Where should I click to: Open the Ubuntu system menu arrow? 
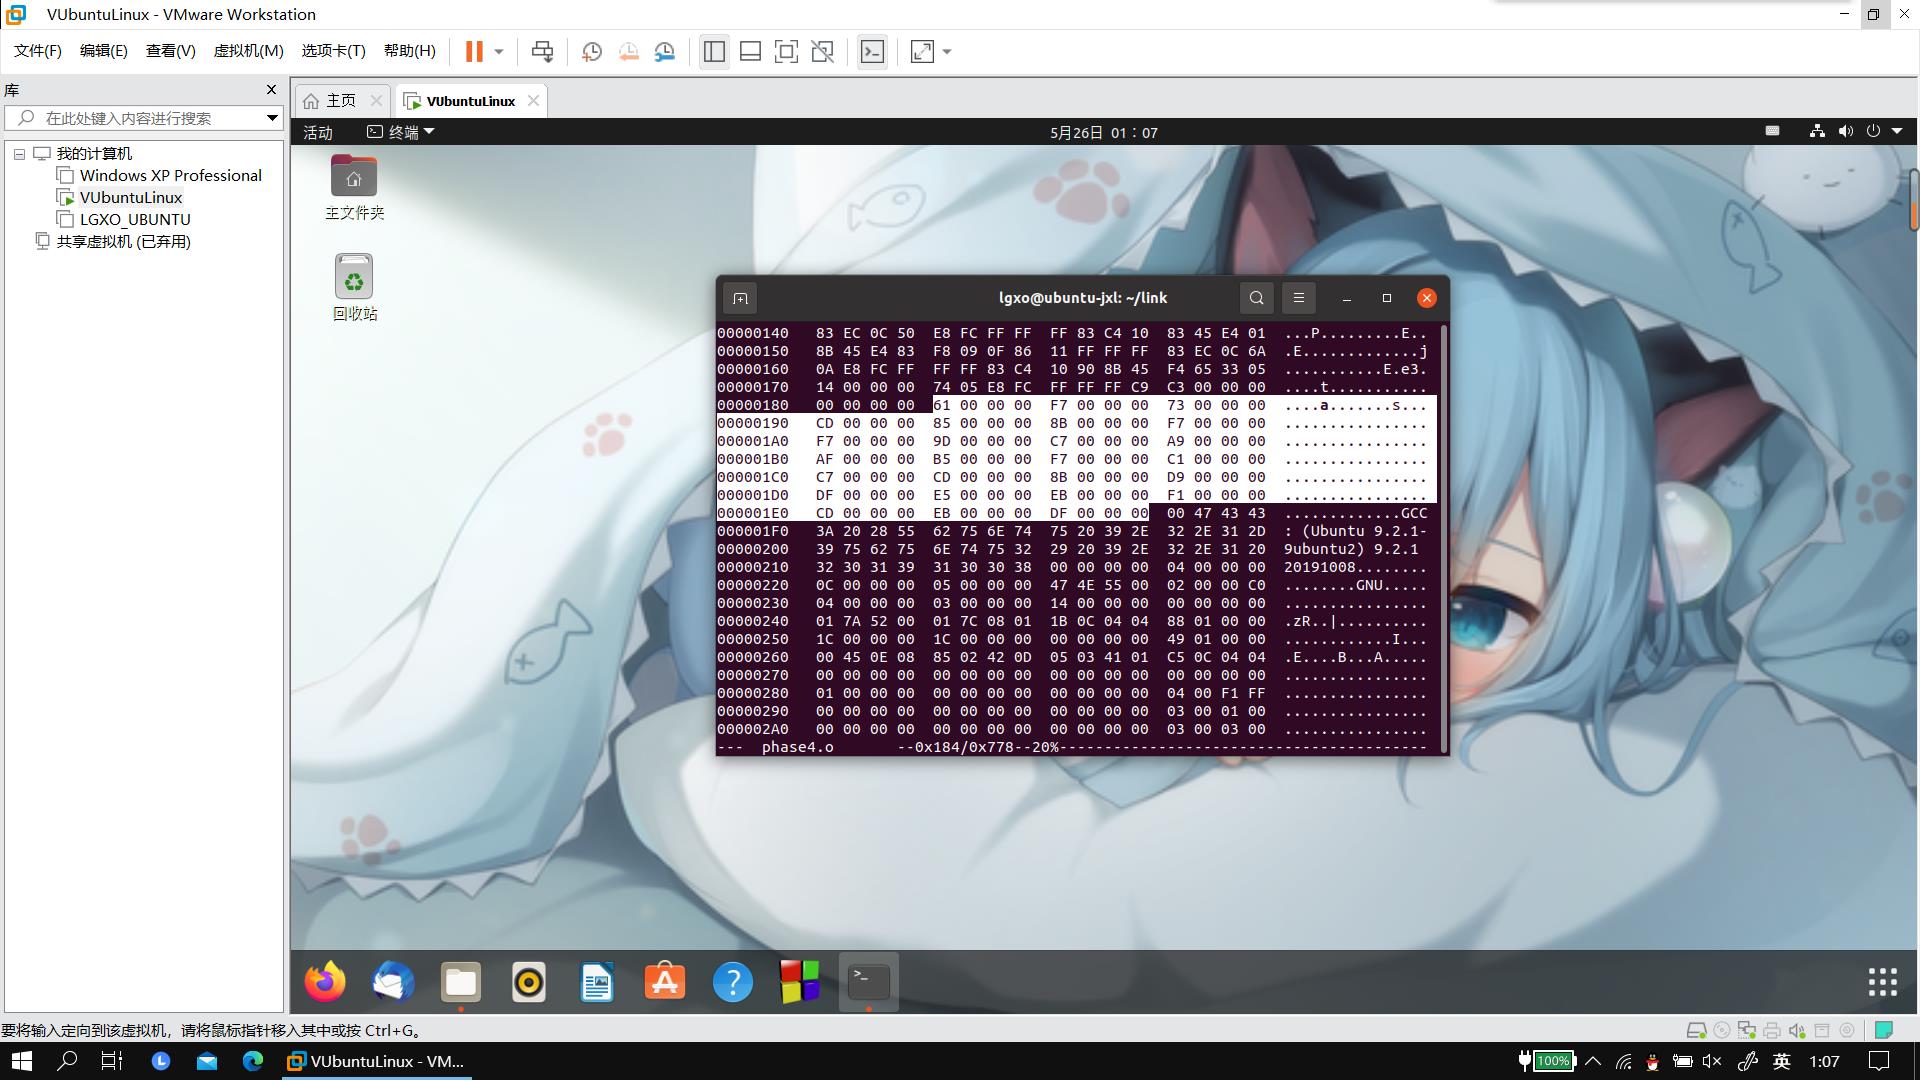pyautogui.click(x=1897, y=131)
